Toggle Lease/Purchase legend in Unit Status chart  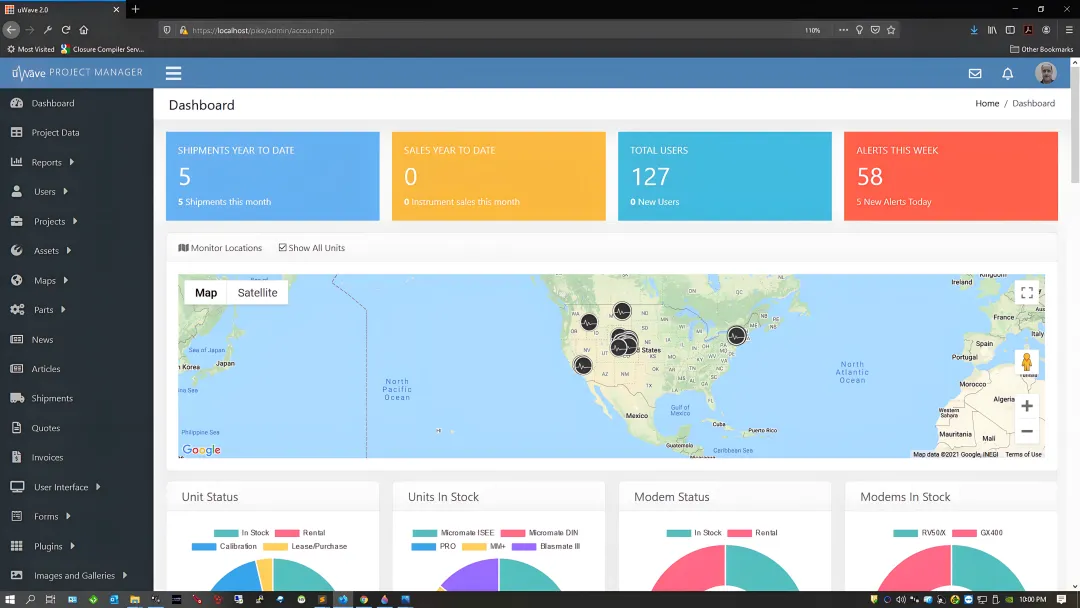click(305, 547)
